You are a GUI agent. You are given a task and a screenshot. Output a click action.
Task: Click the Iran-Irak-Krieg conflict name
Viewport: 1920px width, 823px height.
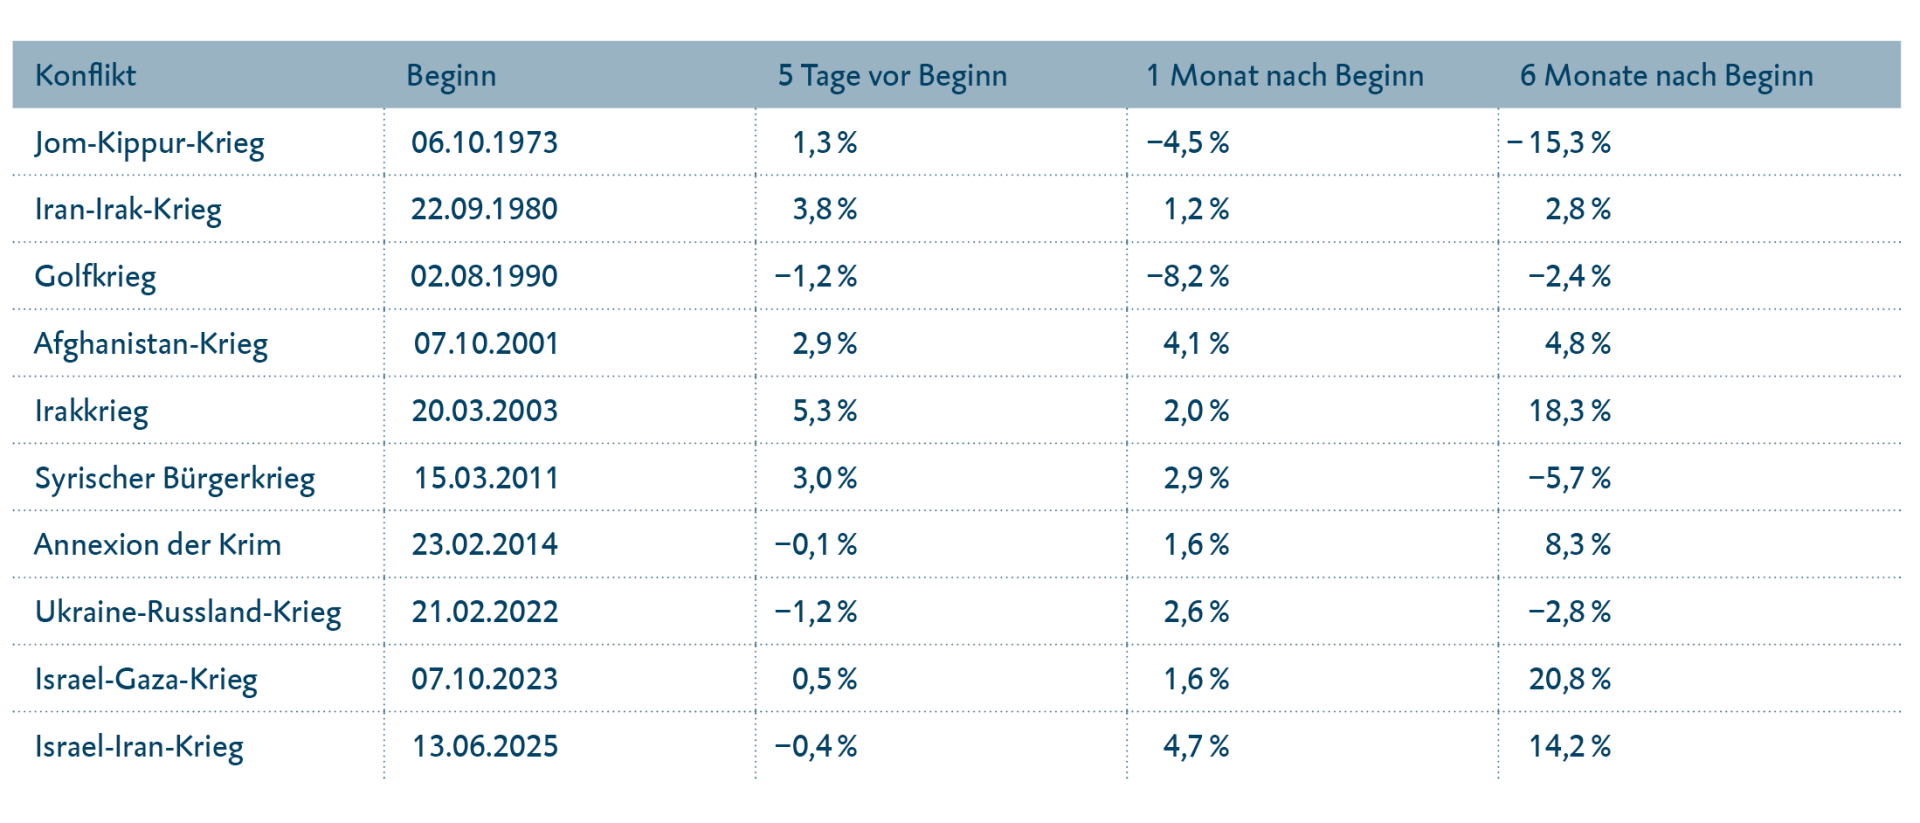tap(128, 209)
